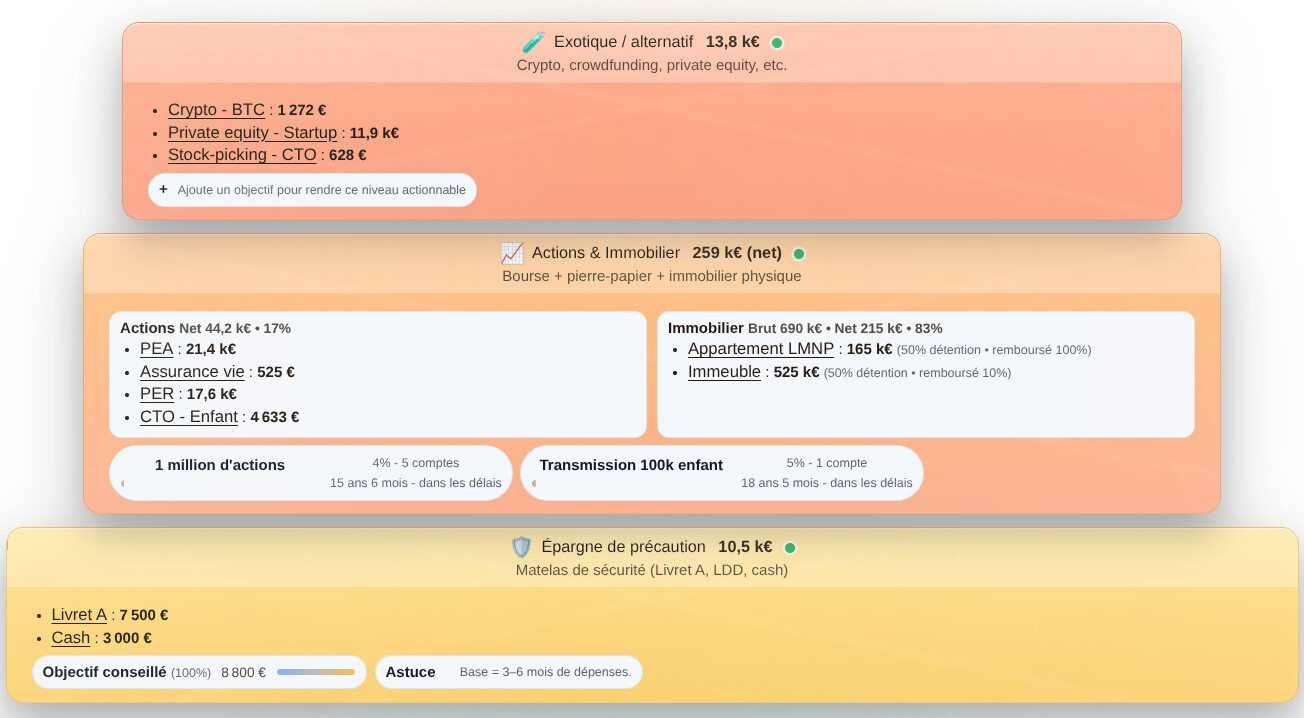The image size is (1304, 718).
Task: Open the PEA account details
Action: (x=156, y=349)
